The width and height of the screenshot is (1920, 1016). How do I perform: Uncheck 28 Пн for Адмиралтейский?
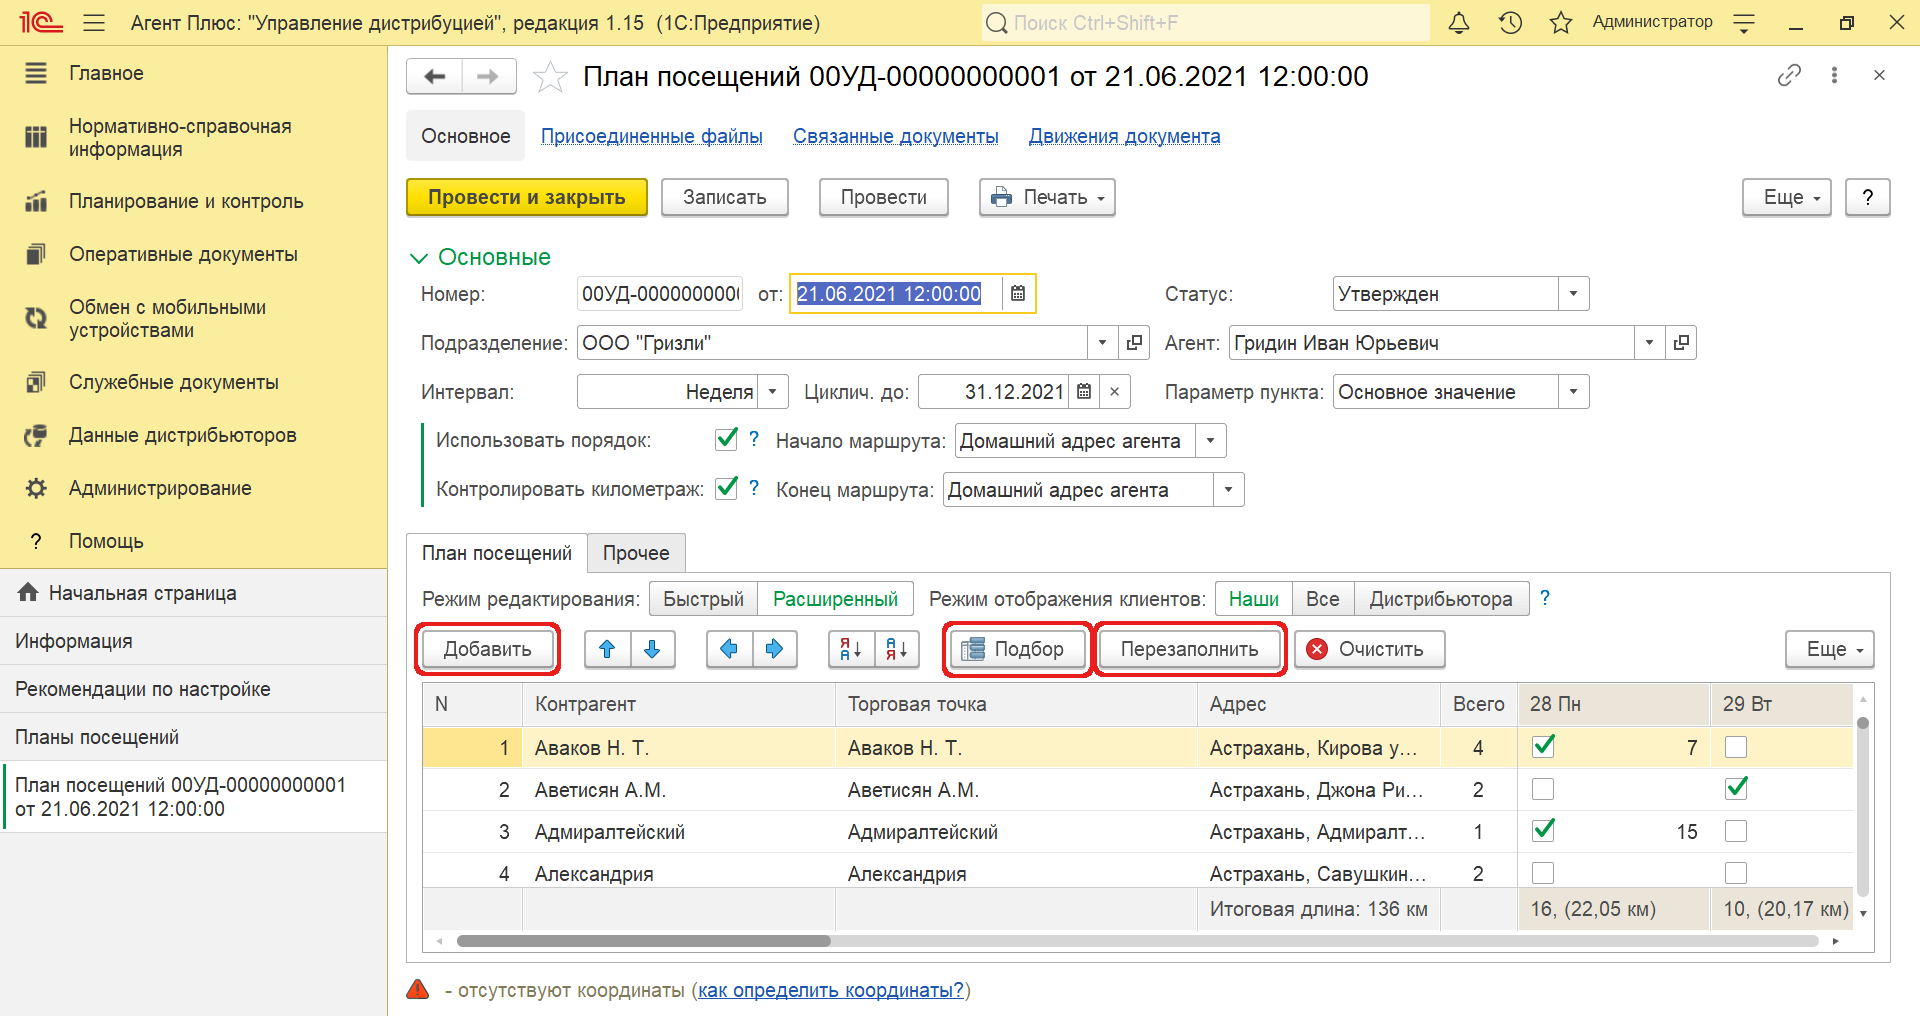pyautogui.click(x=1543, y=831)
